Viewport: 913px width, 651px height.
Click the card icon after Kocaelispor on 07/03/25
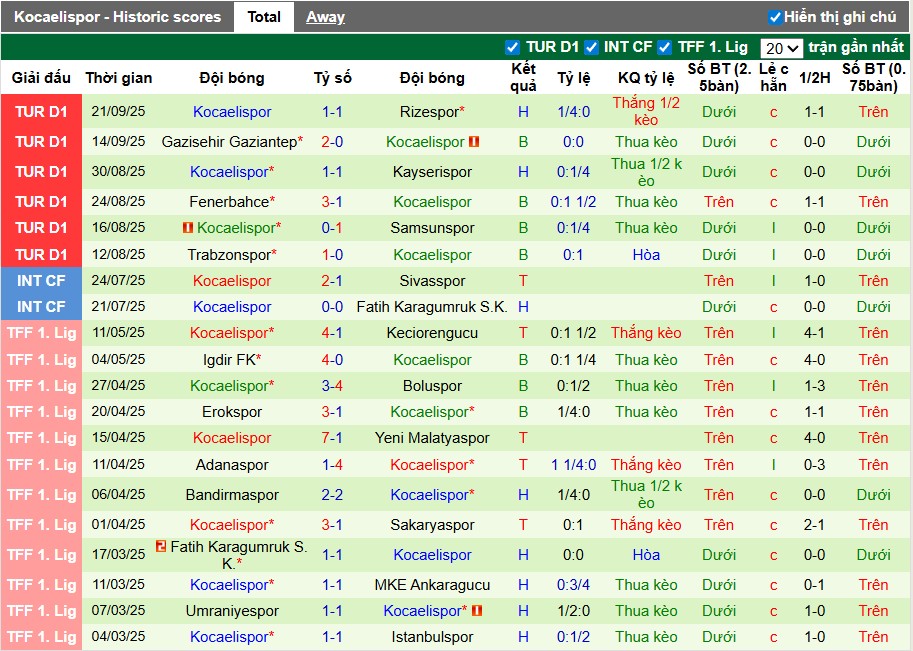(x=477, y=610)
